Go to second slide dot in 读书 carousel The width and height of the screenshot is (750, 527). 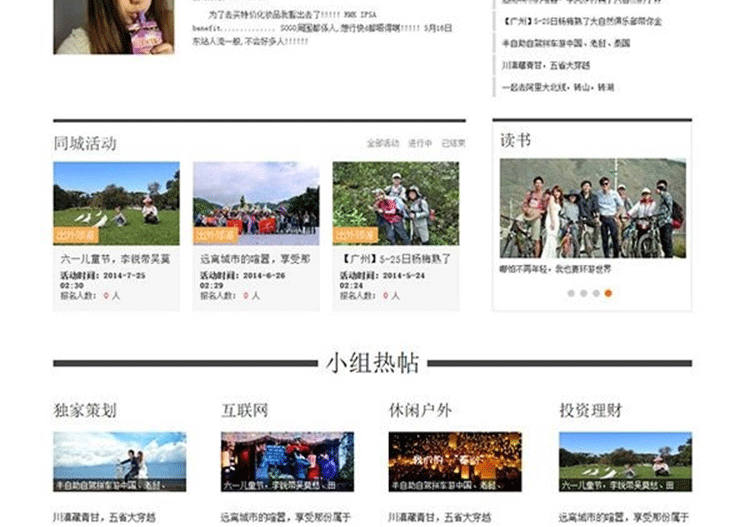click(584, 293)
